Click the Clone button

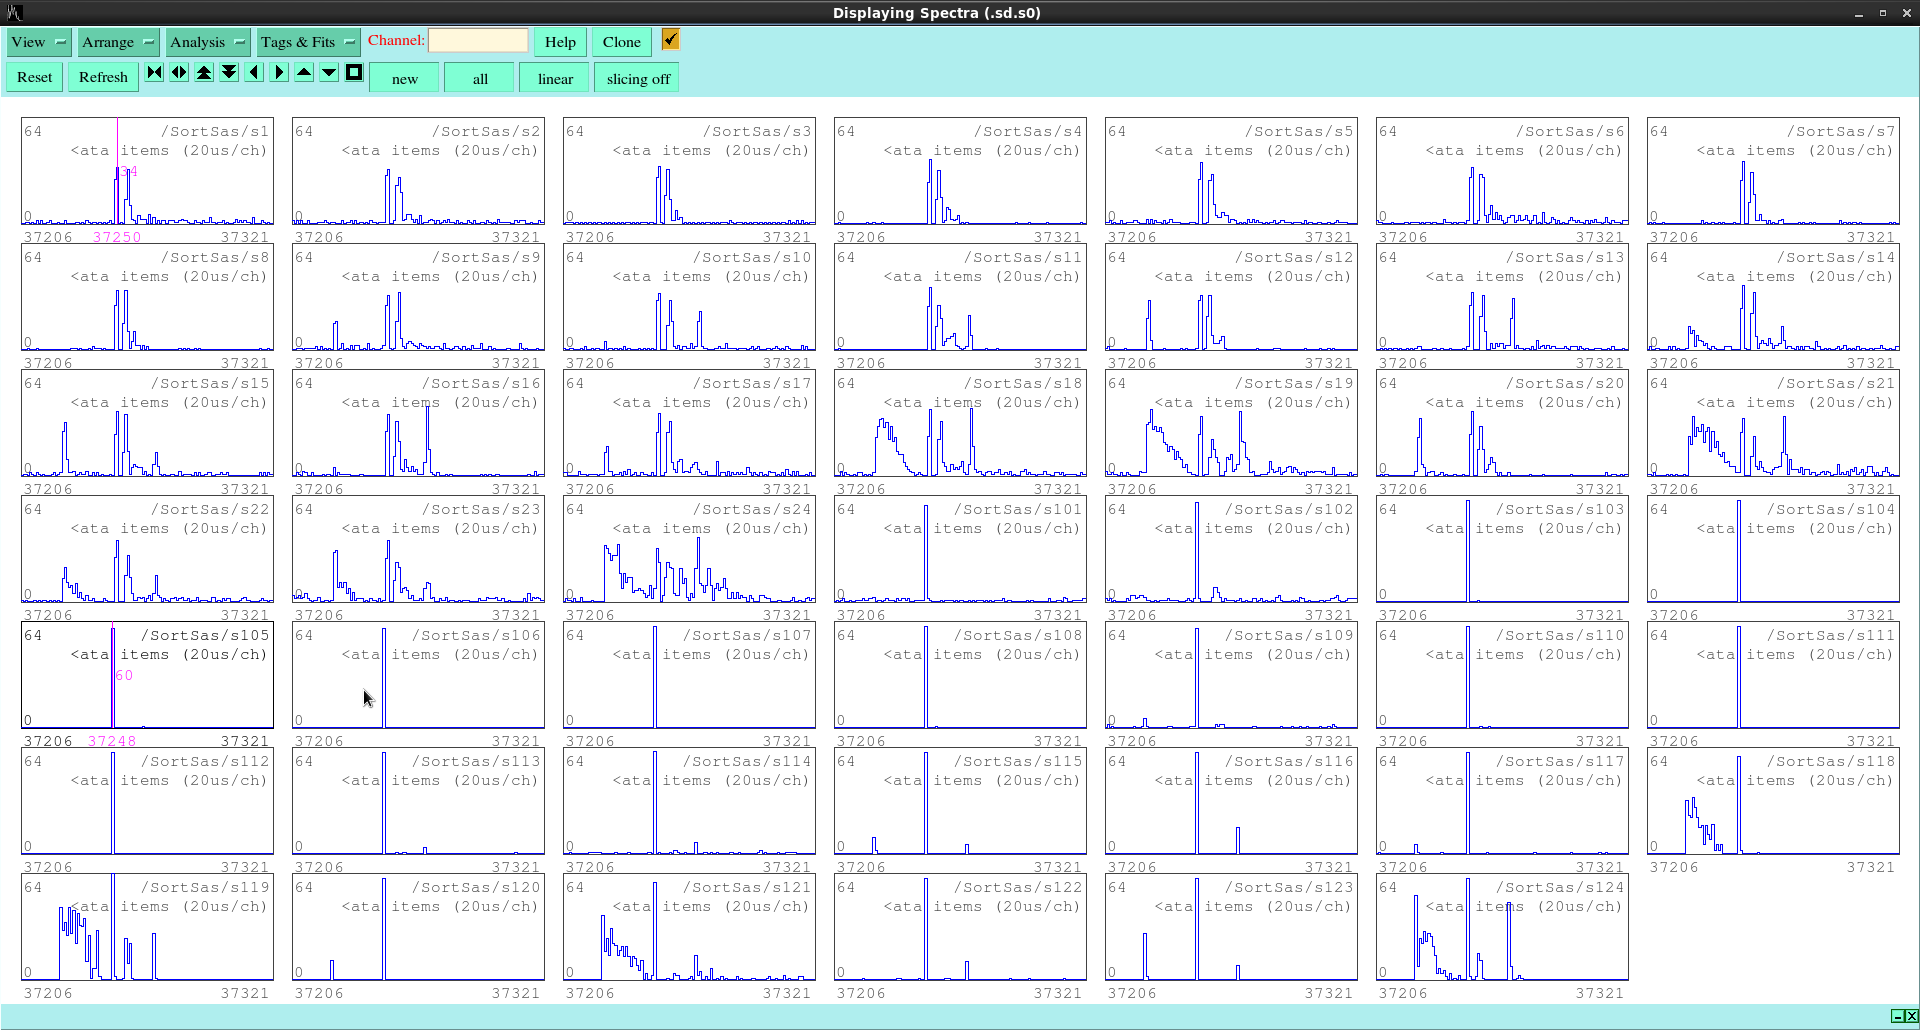point(622,42)
